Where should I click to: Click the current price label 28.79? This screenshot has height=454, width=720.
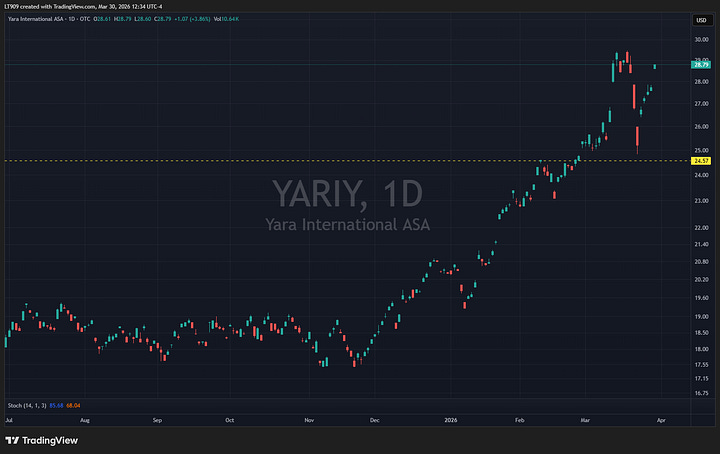click(x=701, y=65)
